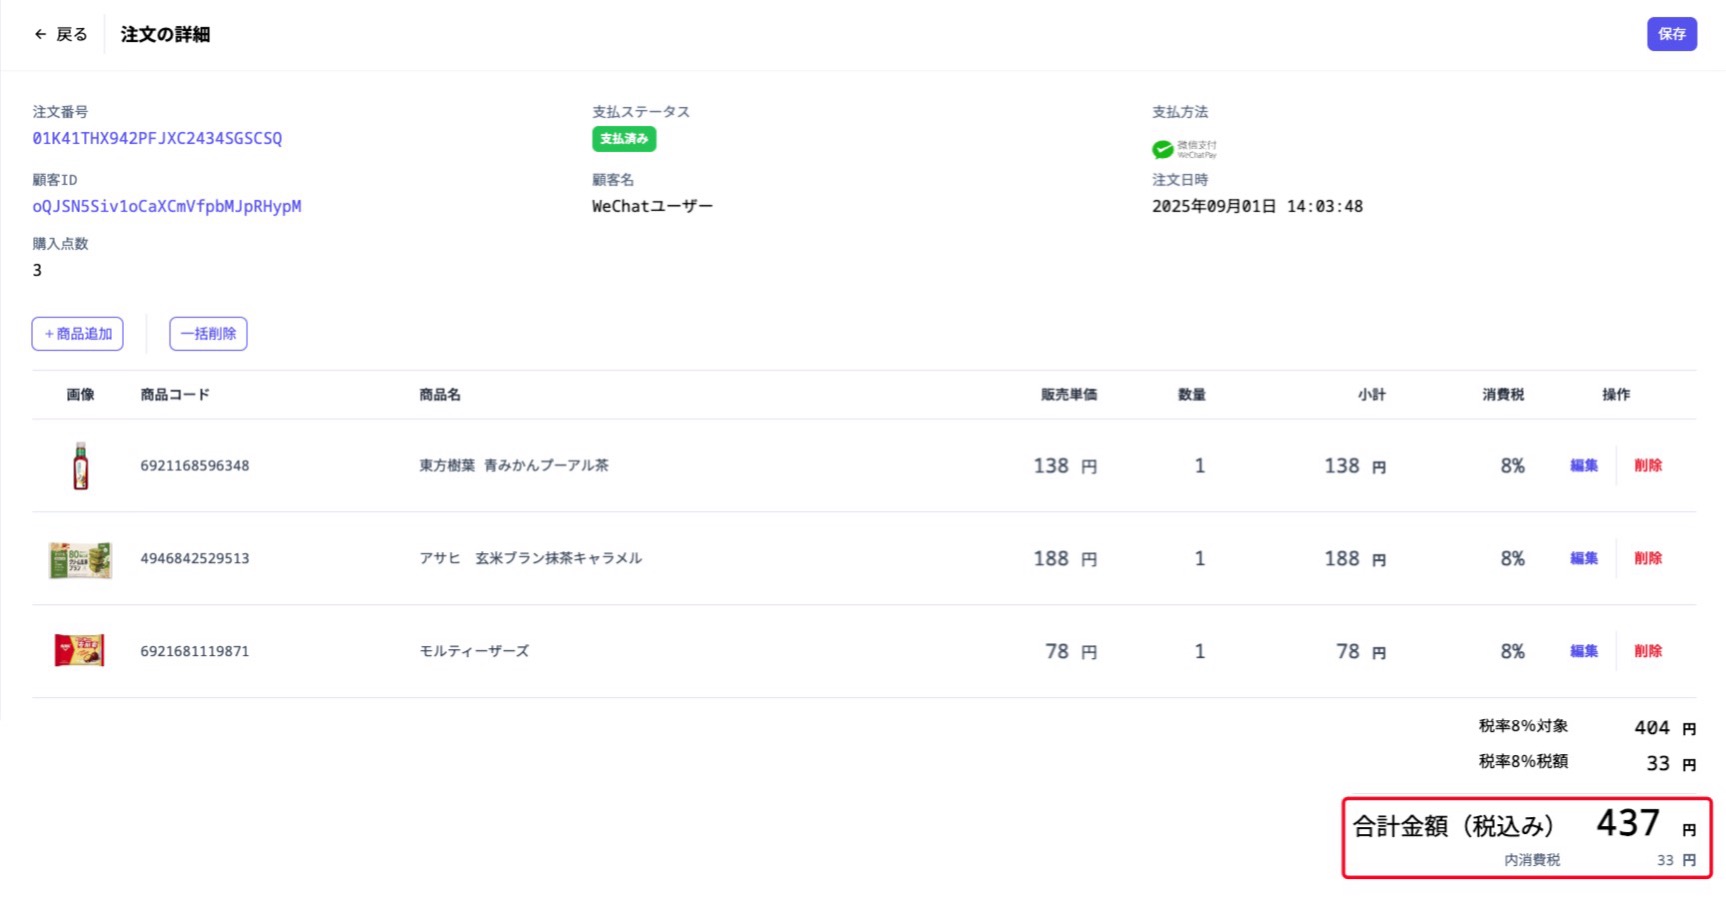Delete the アサヒ 玄米ブラン item
The width and height of the screenshot is (1726, 901).
[x=1648, y=558]
